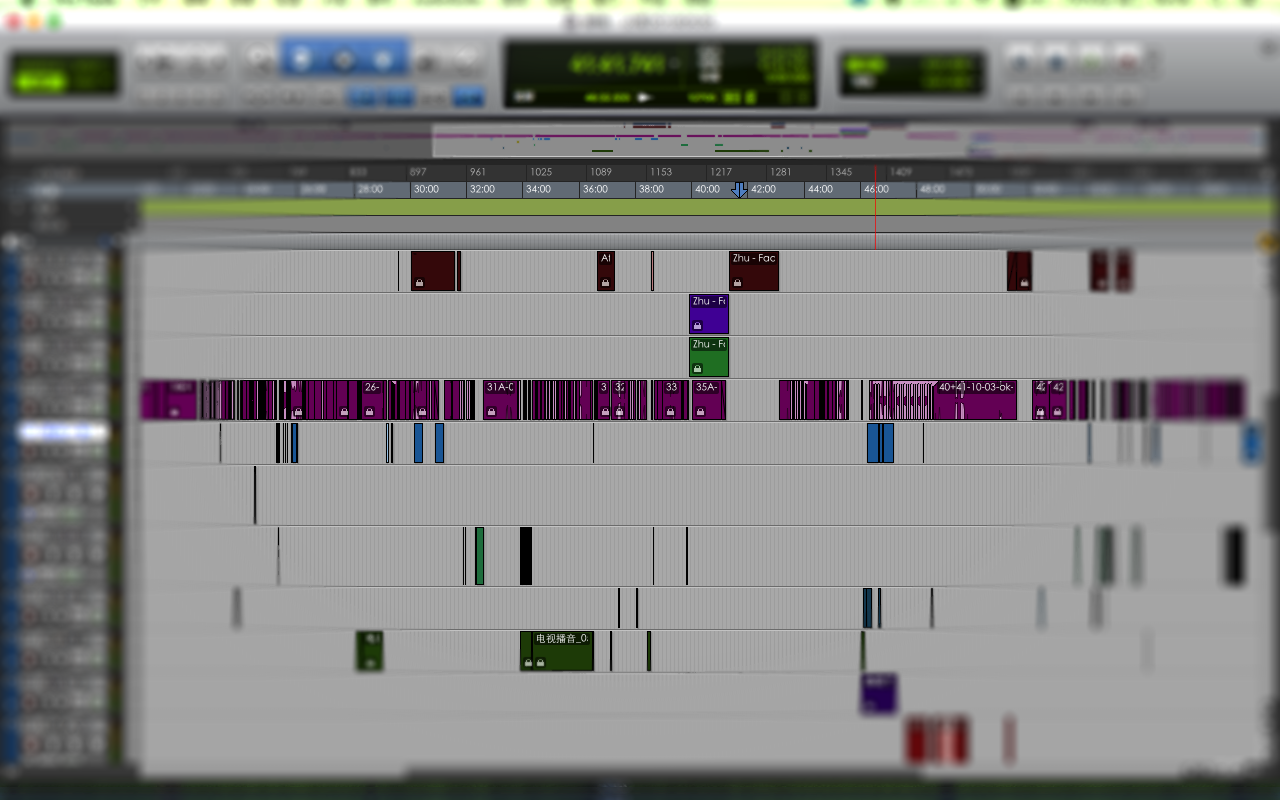The height and width of the screenshot is (800, 1280).
Task: Click lock icon on magenta 31A clip
Action: click(490, 412)
